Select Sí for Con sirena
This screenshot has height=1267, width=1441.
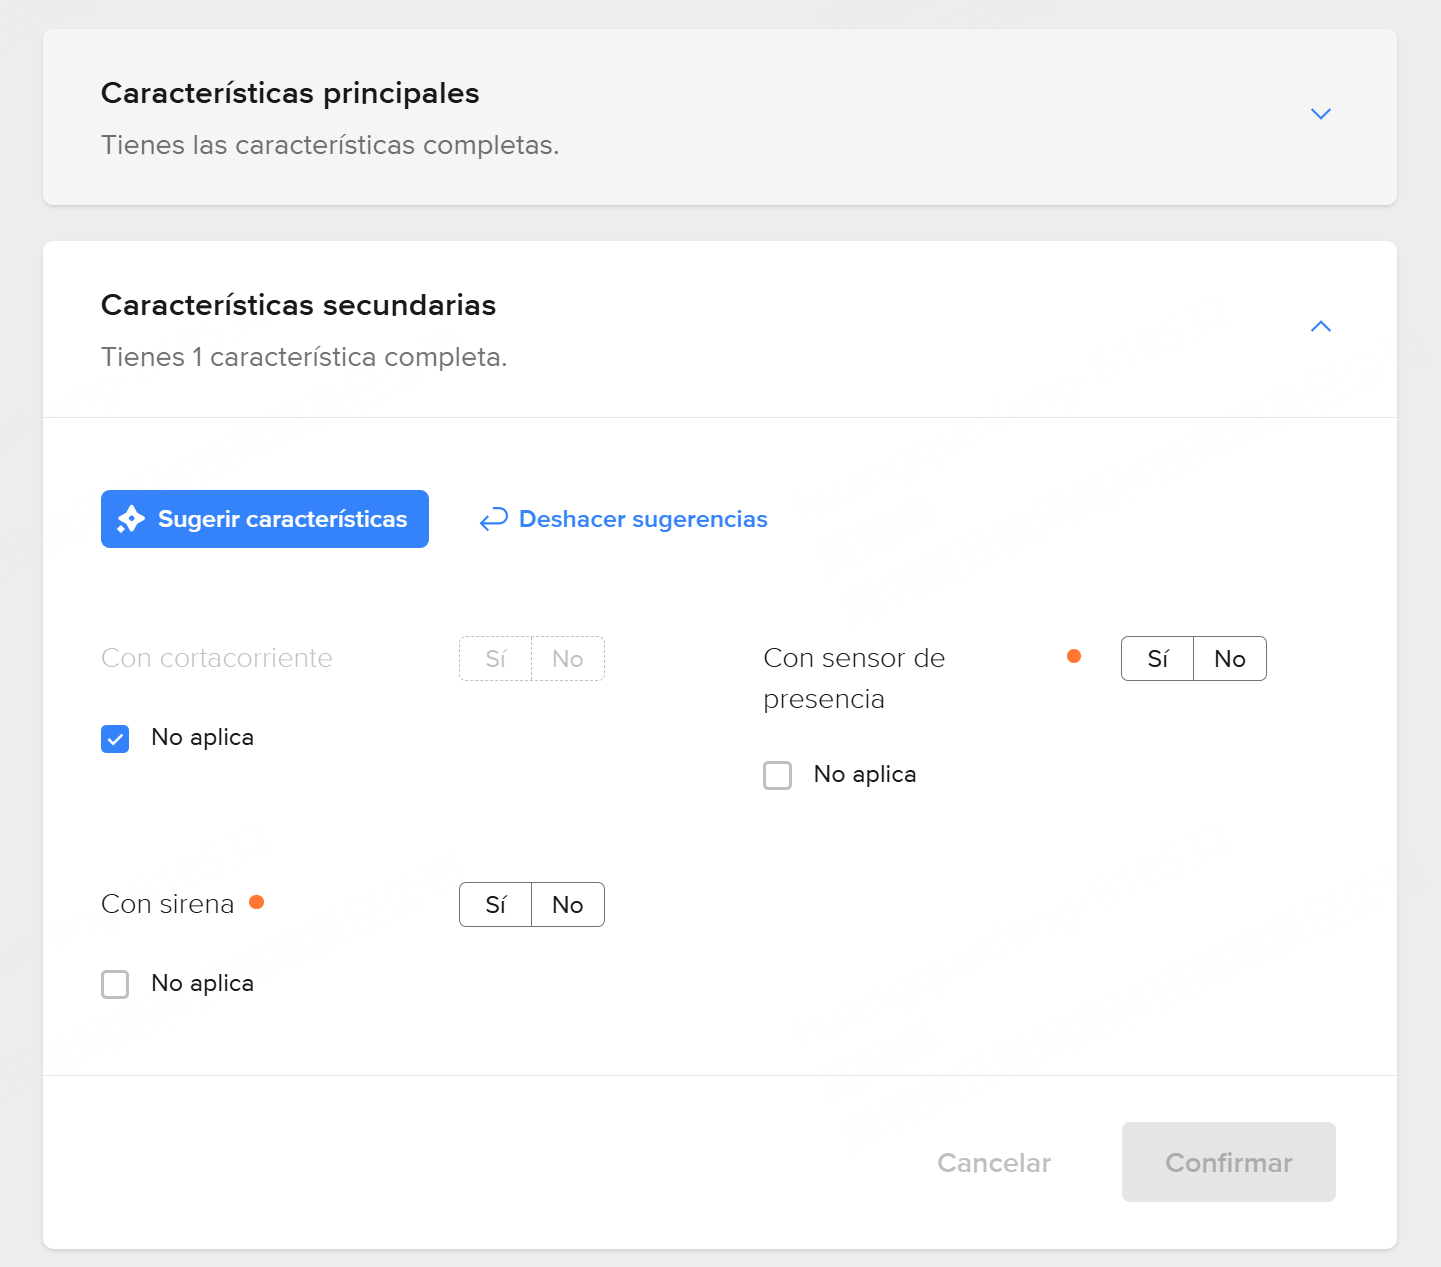495,904
